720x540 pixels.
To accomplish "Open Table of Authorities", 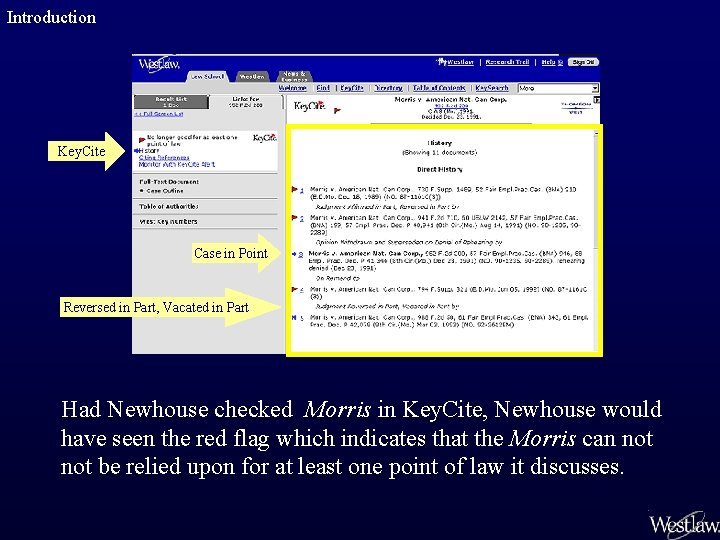I will pos(169,207).
